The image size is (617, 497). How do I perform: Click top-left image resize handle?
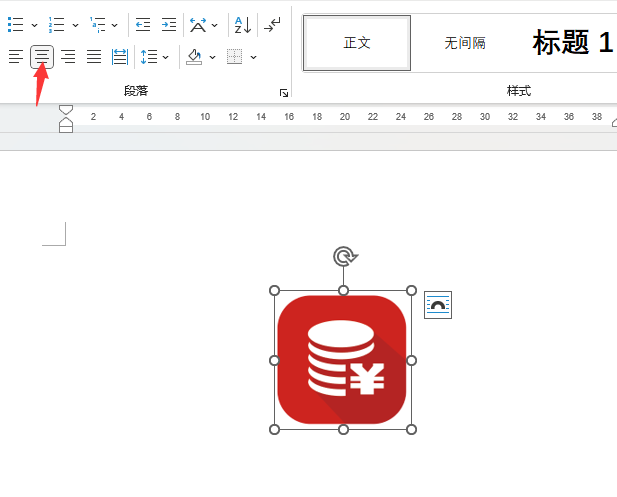tap(274, 290)
